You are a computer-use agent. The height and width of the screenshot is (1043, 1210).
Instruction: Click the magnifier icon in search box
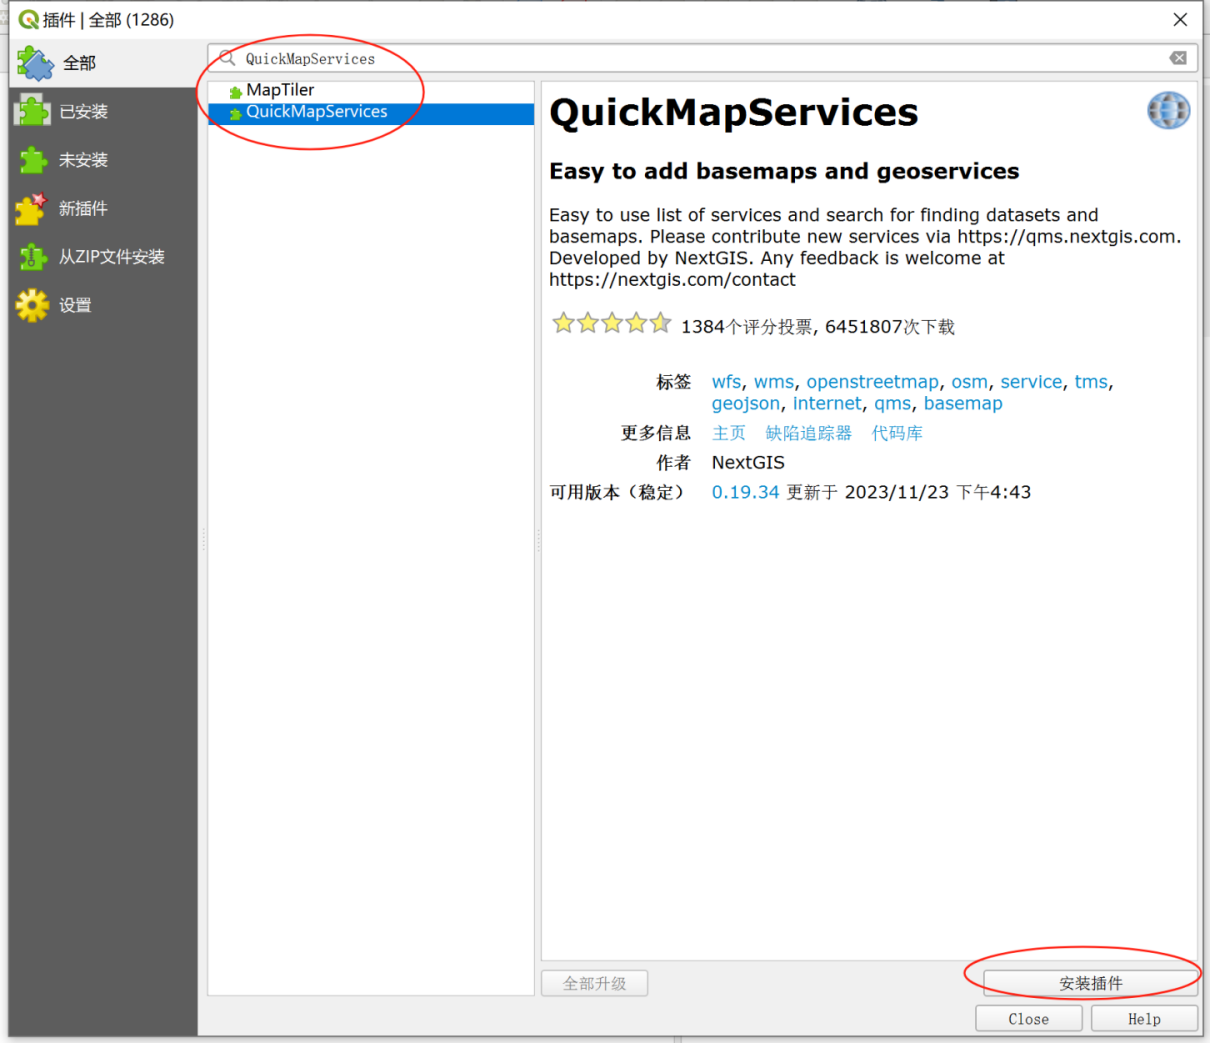[x=228, y=58]
